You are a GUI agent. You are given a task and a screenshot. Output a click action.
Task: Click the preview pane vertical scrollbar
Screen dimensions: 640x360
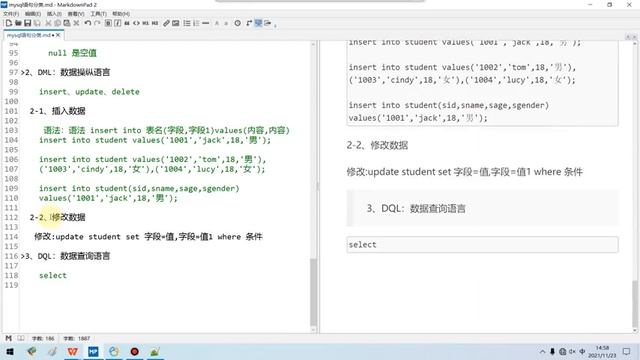[635, 304]
